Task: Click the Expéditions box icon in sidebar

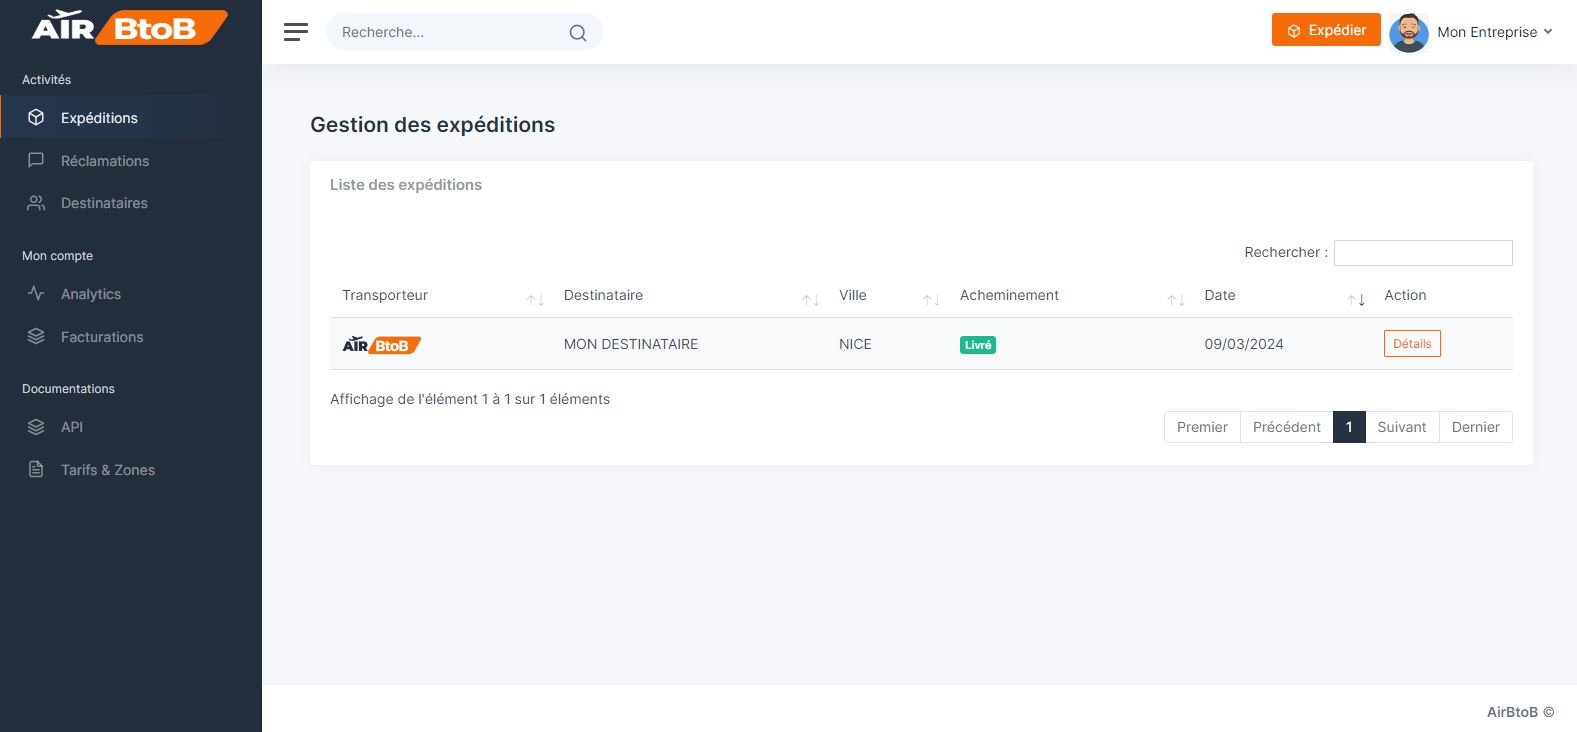Action: coord(36,117)
